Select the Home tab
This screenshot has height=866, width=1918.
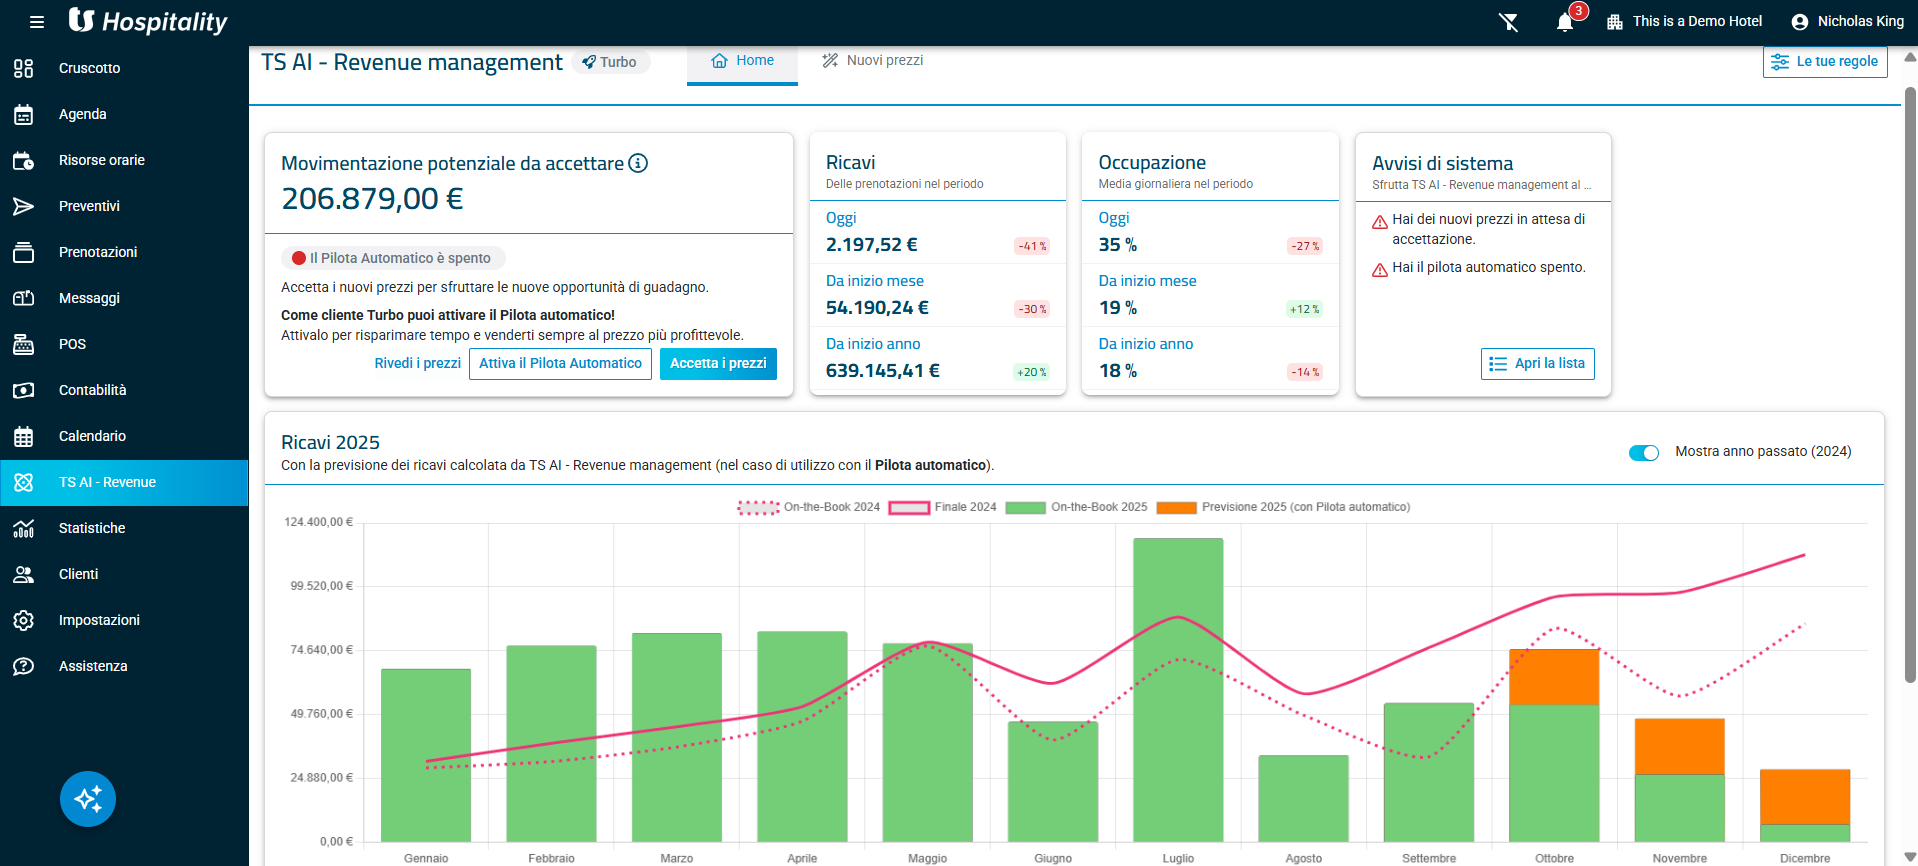(x=742, y=61)
